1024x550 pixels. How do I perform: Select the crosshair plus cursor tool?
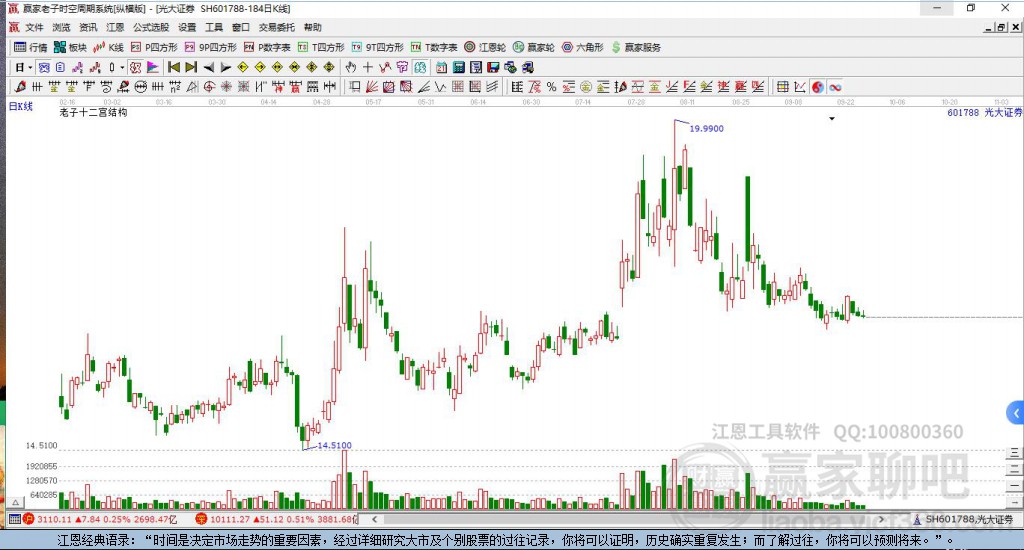click(368, 67)
